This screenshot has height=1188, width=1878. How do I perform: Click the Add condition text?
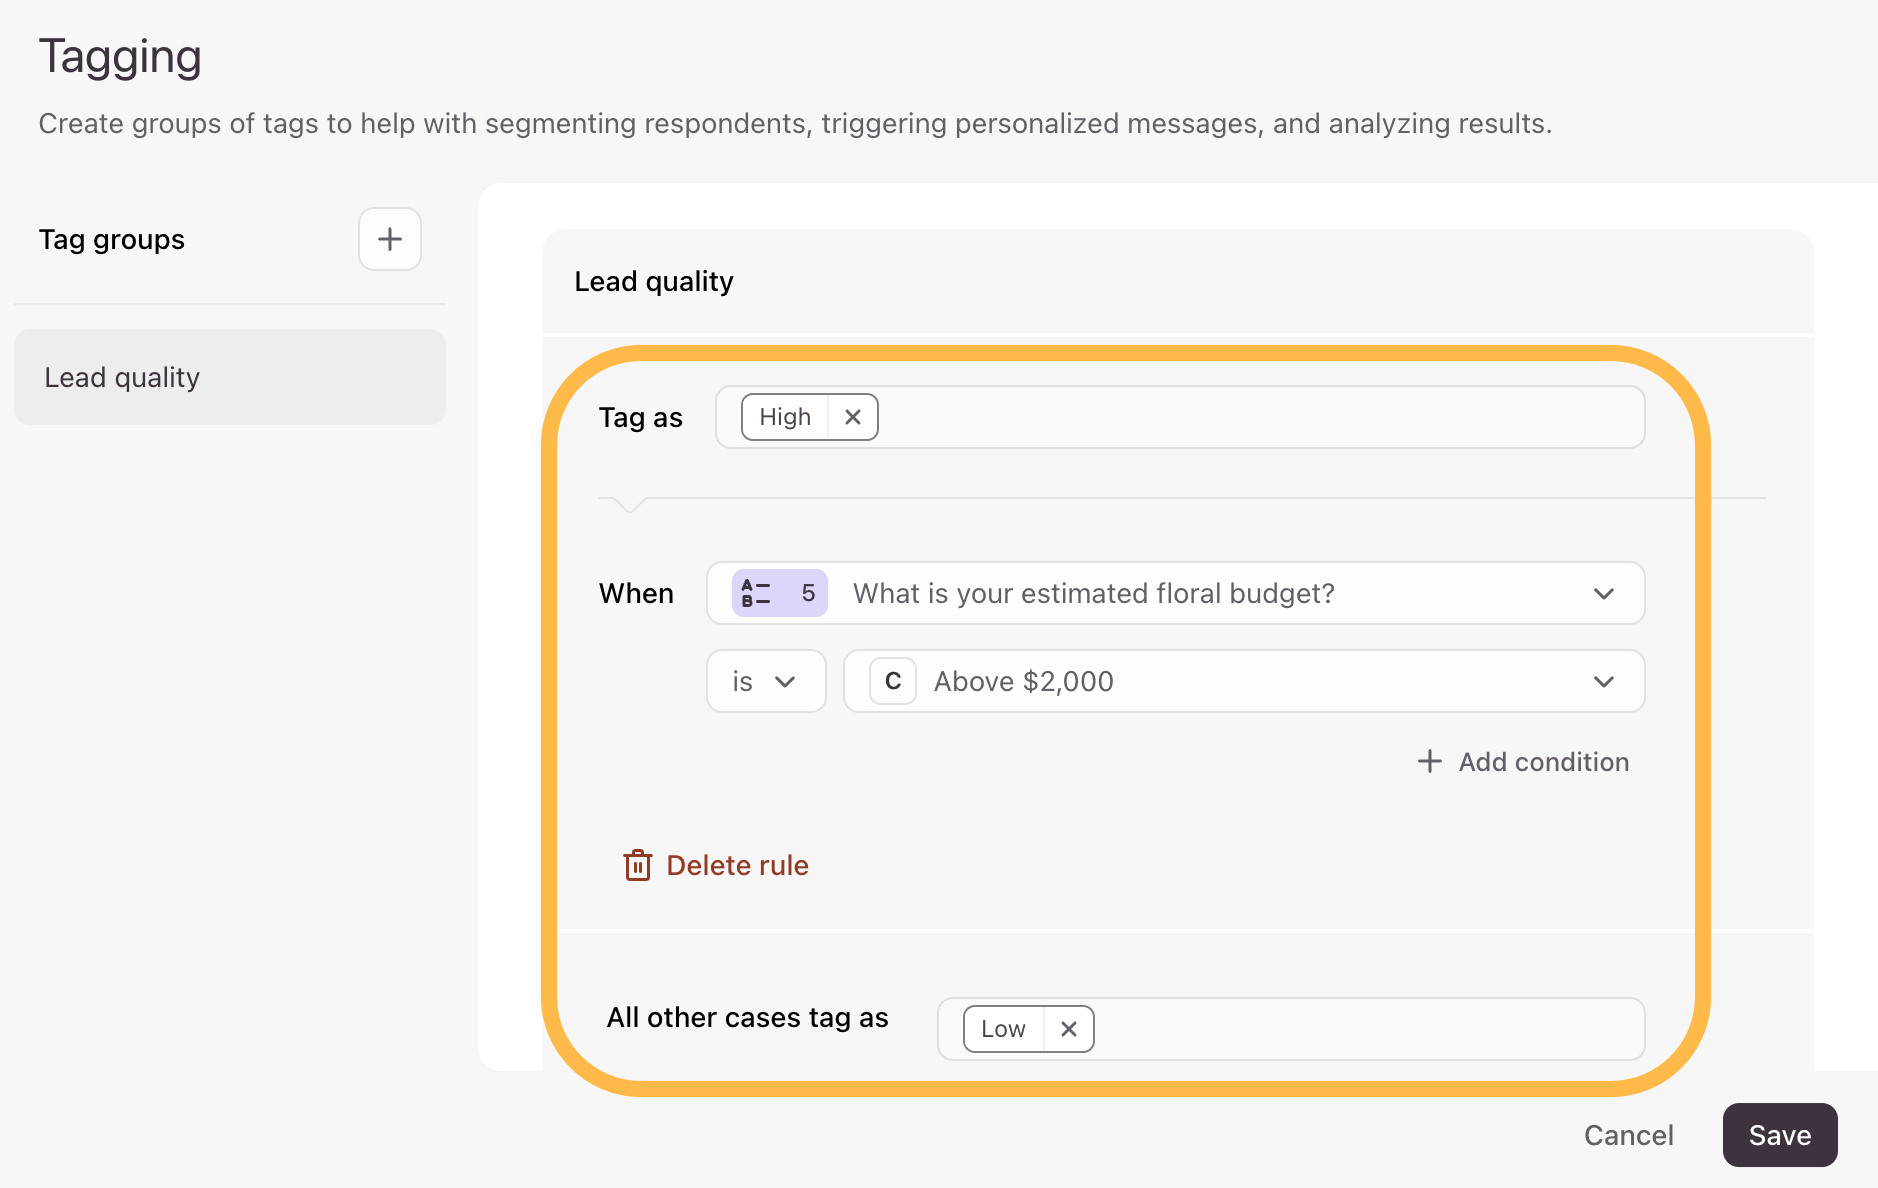point(1543,762)
